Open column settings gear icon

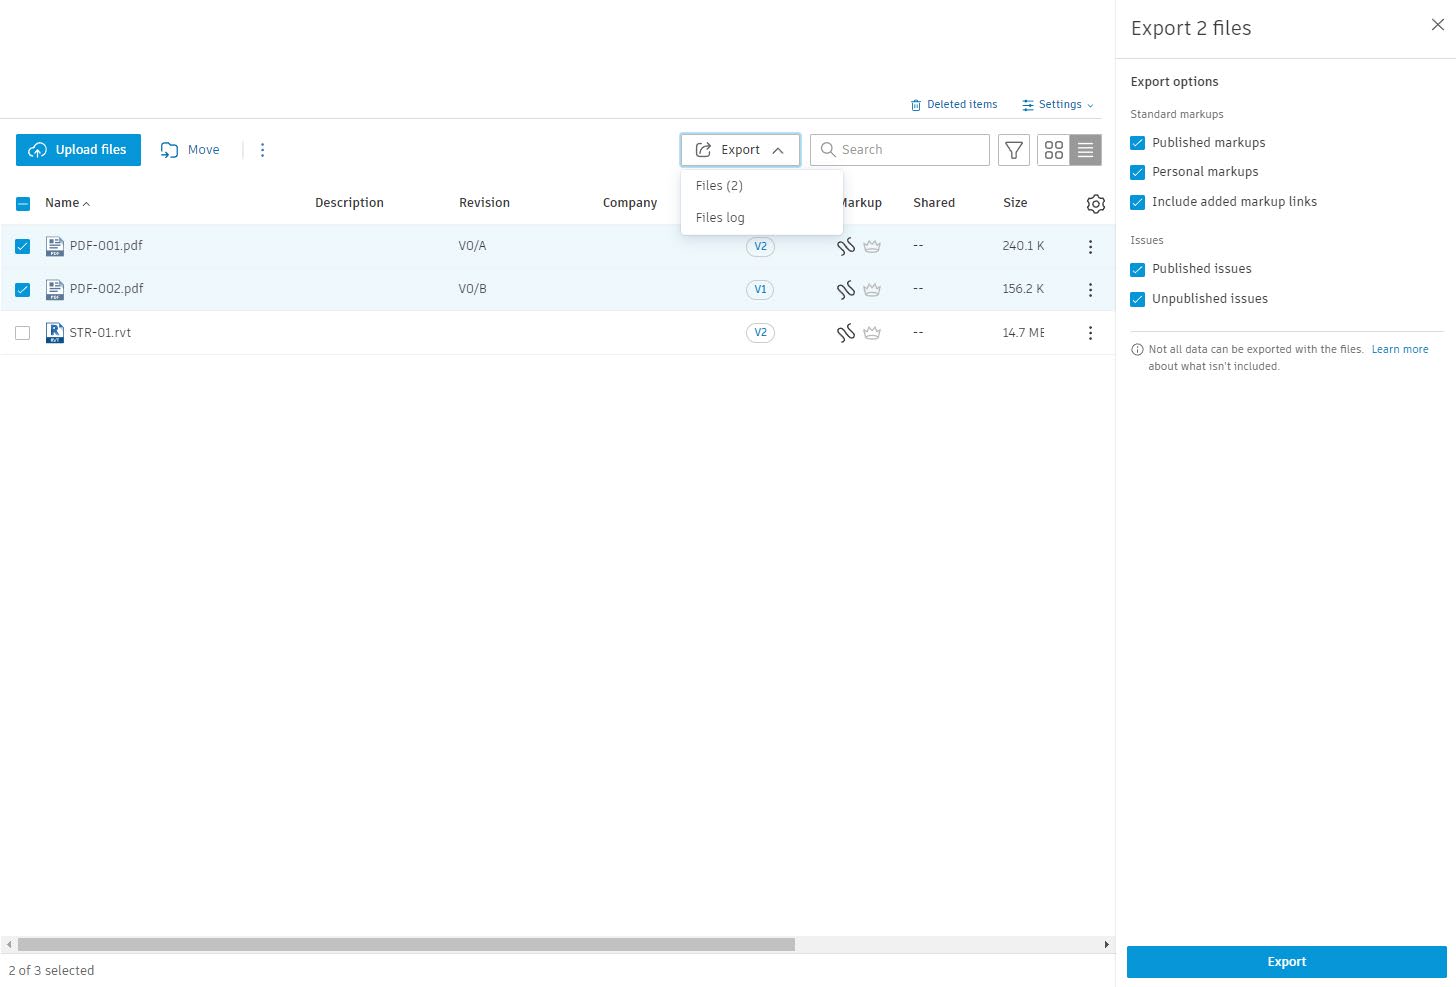pos(1096,204)
